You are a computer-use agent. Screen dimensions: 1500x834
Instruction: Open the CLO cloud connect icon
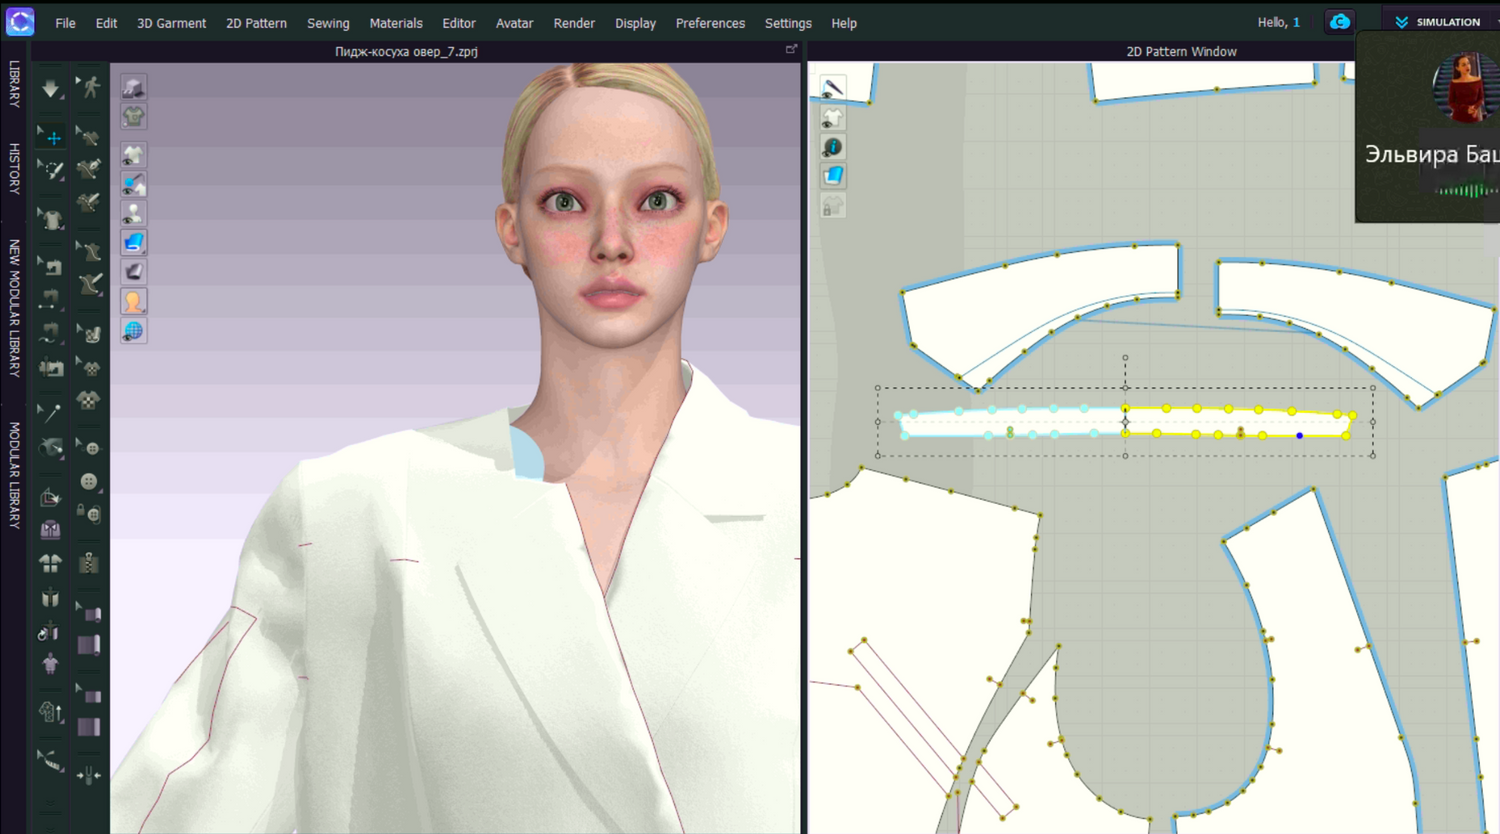(x=1339, y=22)
